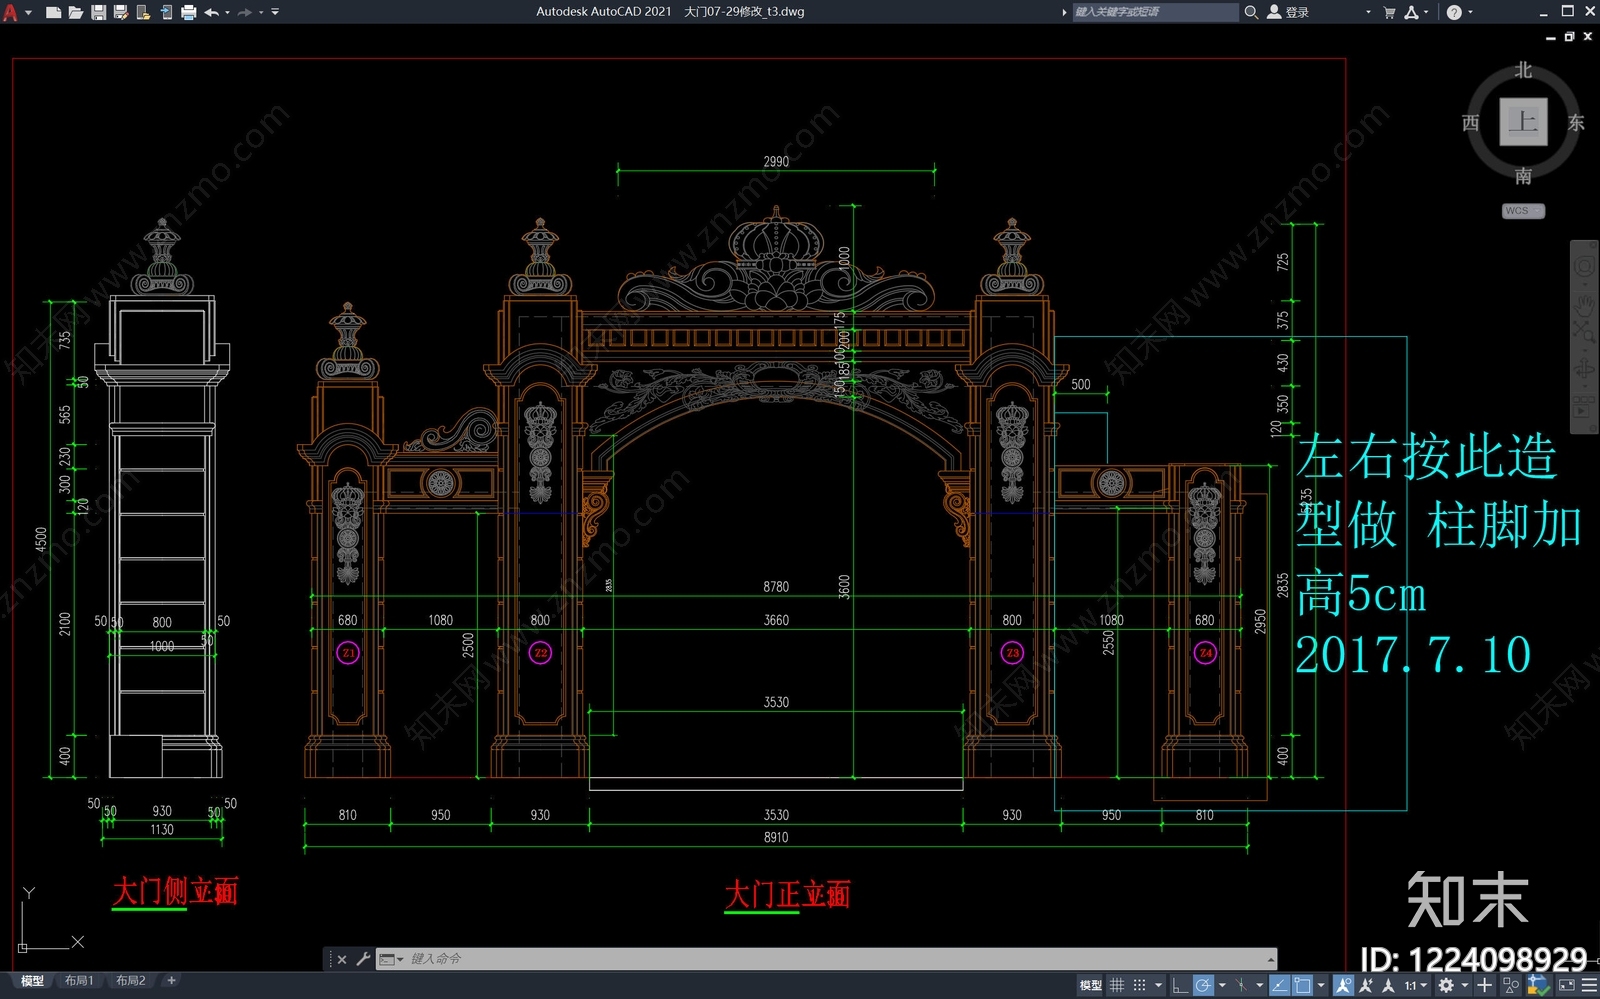This screenshot has height=999, width=1600.
Task: Create a new drawing file
Action: (x=53, y=13)
